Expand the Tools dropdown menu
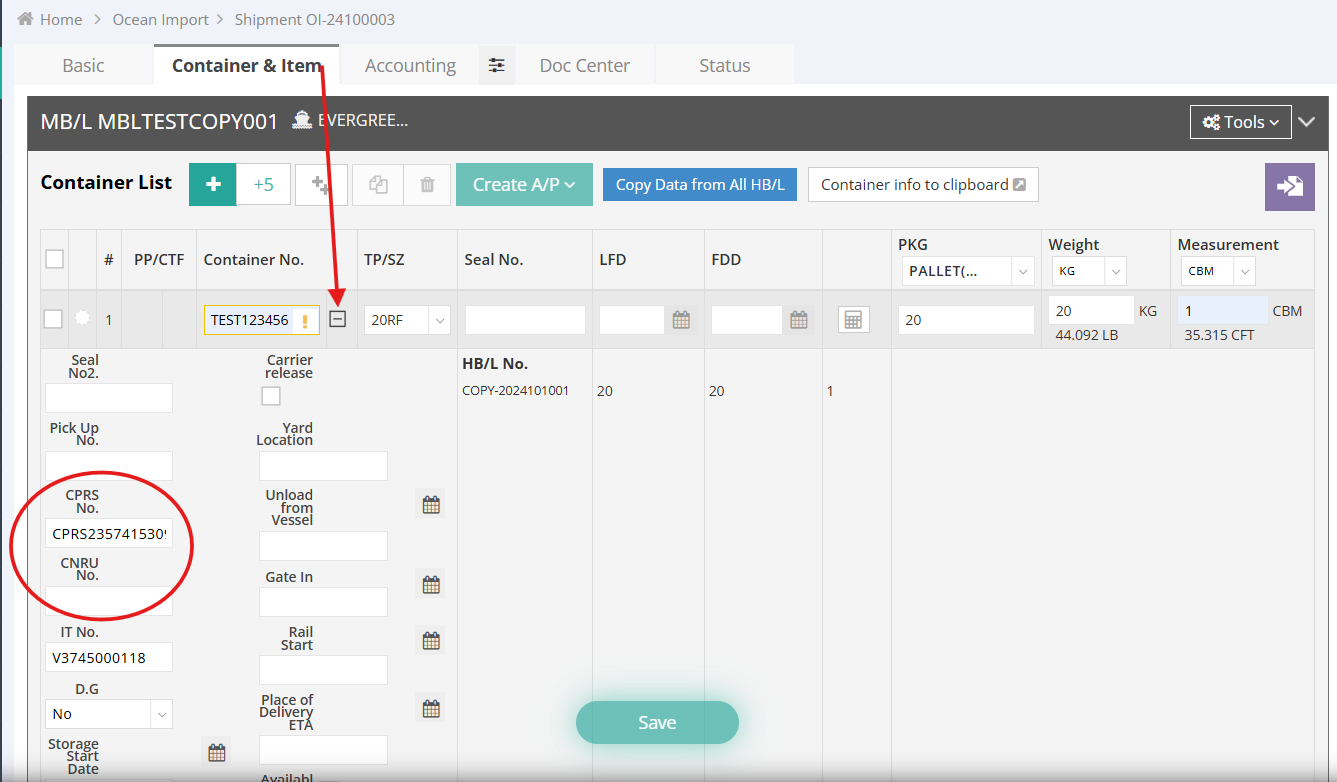This screenshot has width=1337, height=782. coord(1240,122)
